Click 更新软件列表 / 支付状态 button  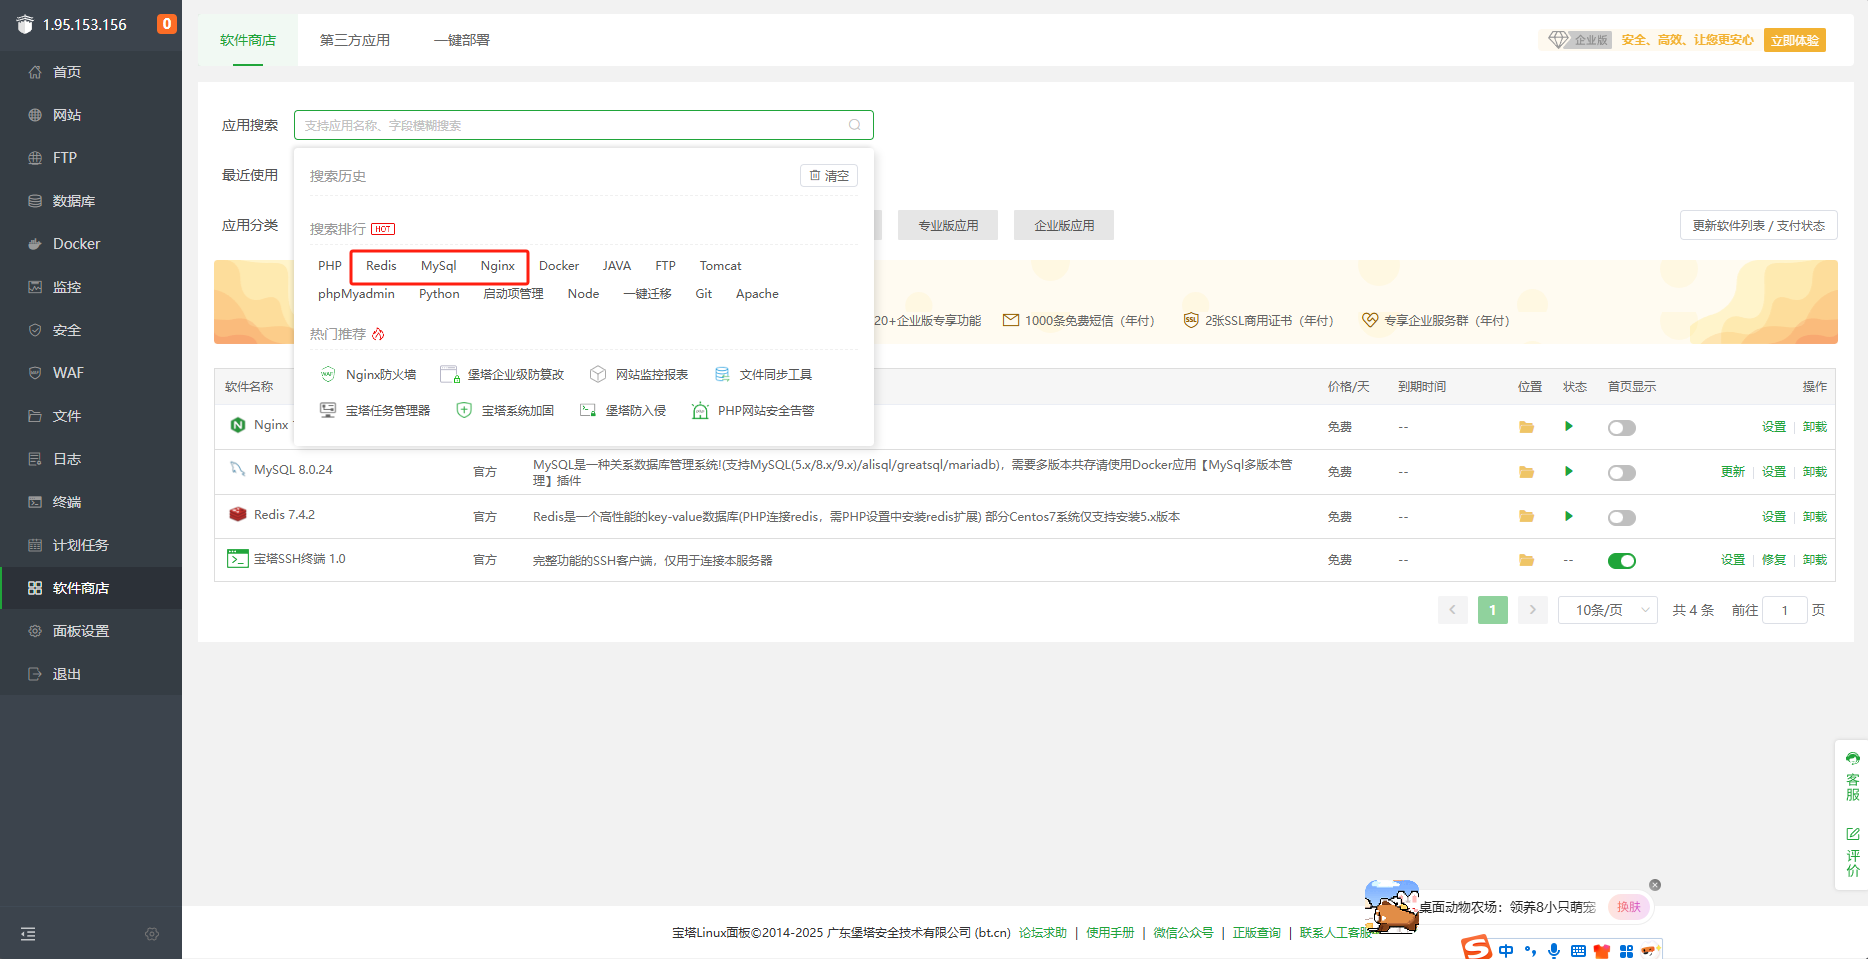pos(1758,225)
